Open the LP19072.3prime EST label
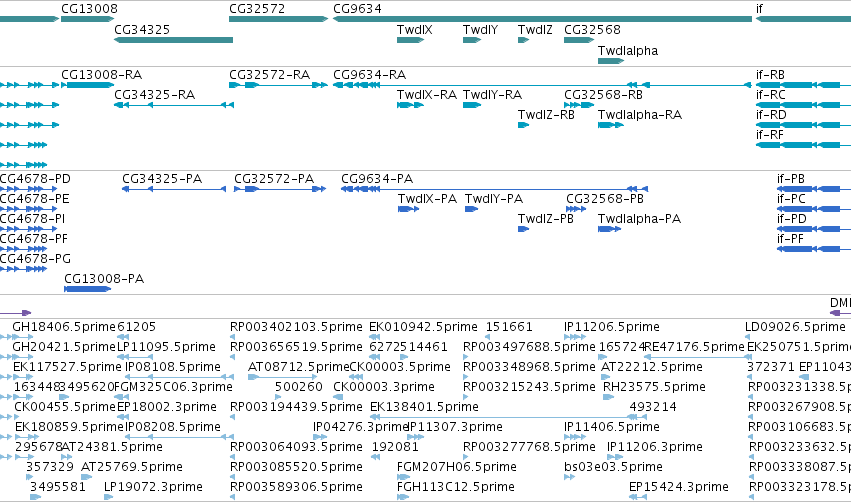The width and height of the screenshot is (851, 502). point(154,487)
